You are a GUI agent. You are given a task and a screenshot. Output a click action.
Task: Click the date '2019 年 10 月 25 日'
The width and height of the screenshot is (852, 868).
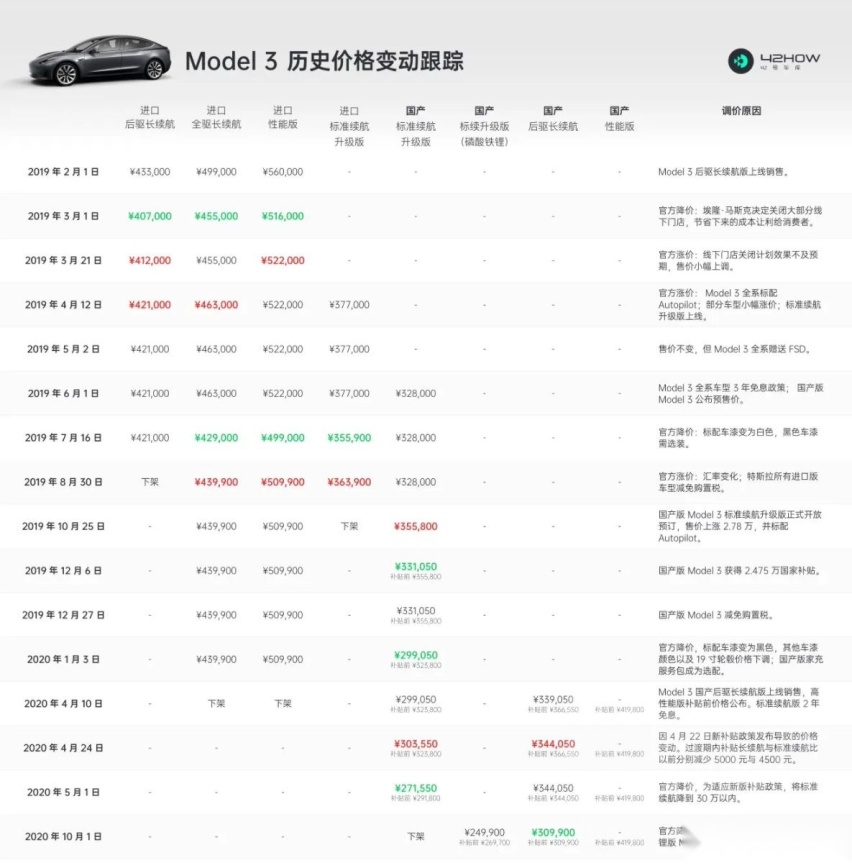tap(63, 526)
